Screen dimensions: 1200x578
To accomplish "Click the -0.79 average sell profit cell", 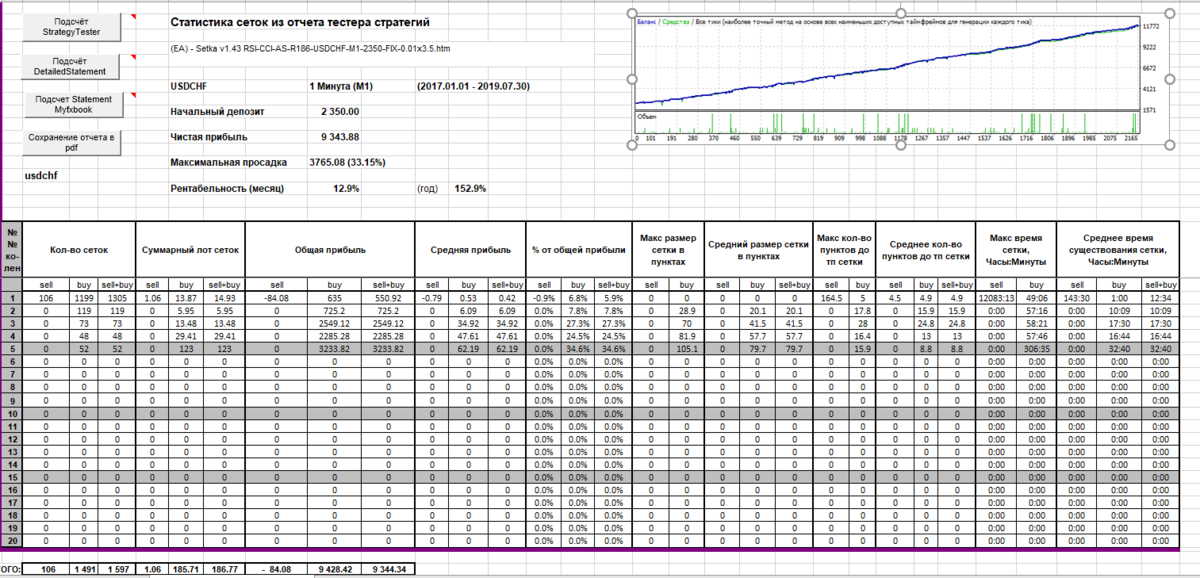I will [x=433, y=297].
